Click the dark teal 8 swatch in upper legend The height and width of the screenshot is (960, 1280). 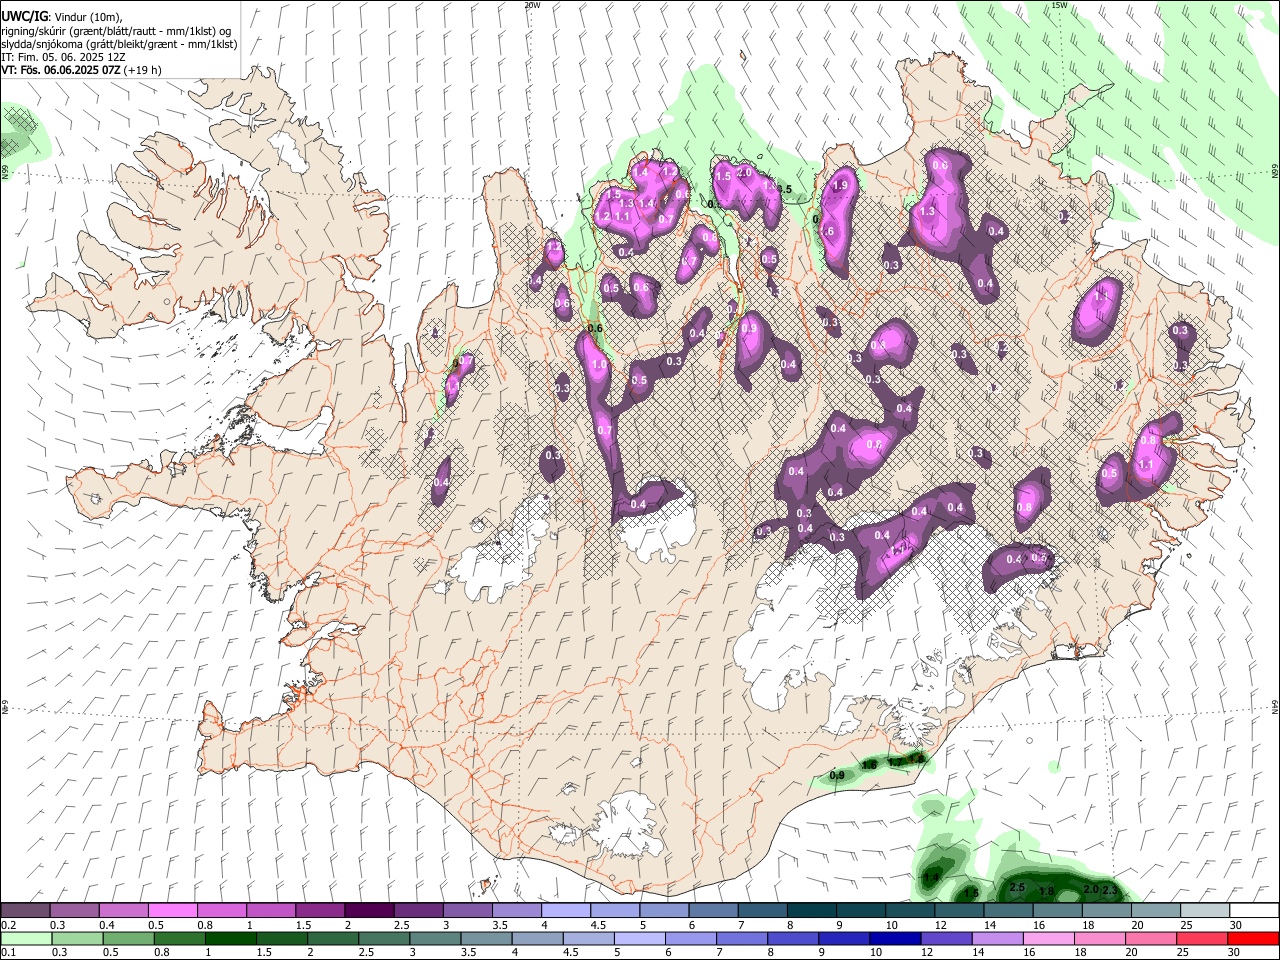point(810,910)
